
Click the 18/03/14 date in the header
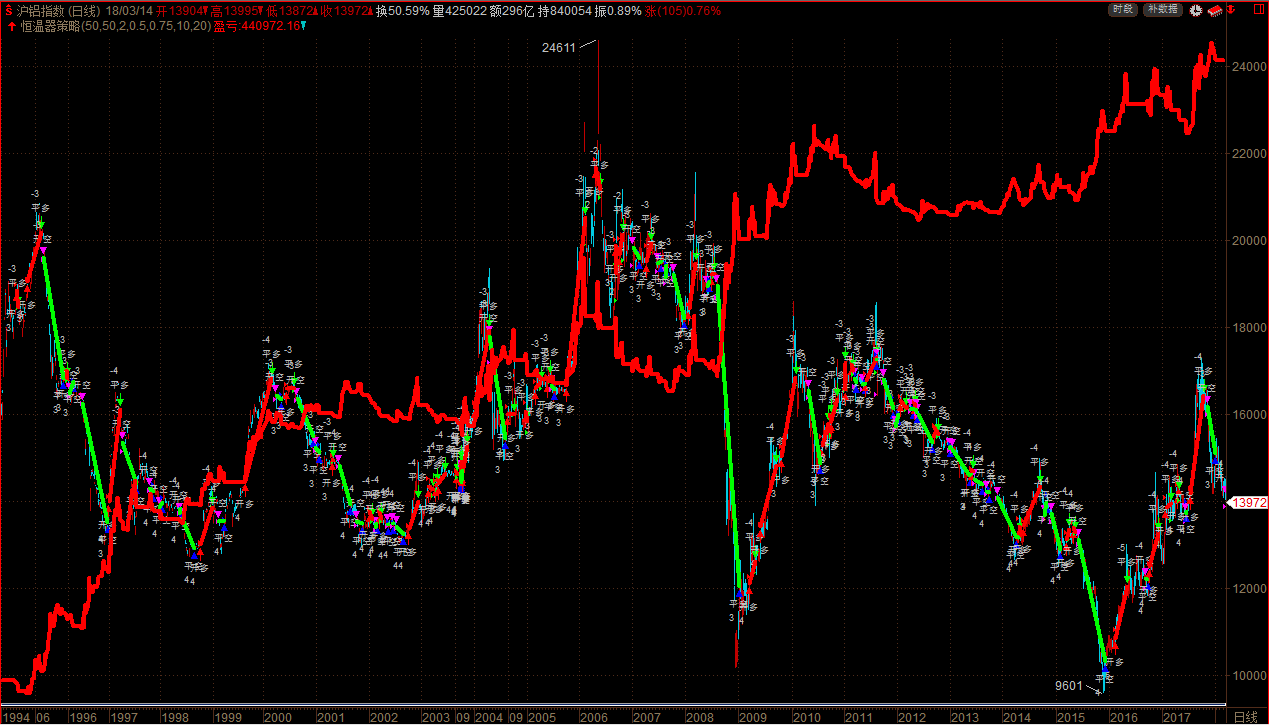click(x=129, y=10)
